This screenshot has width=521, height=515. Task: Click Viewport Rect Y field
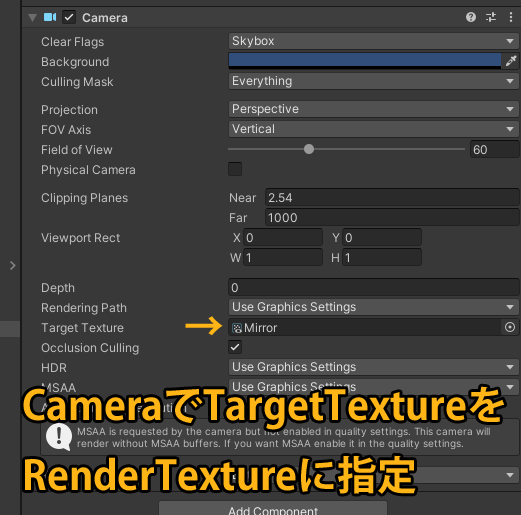(382, 237)
